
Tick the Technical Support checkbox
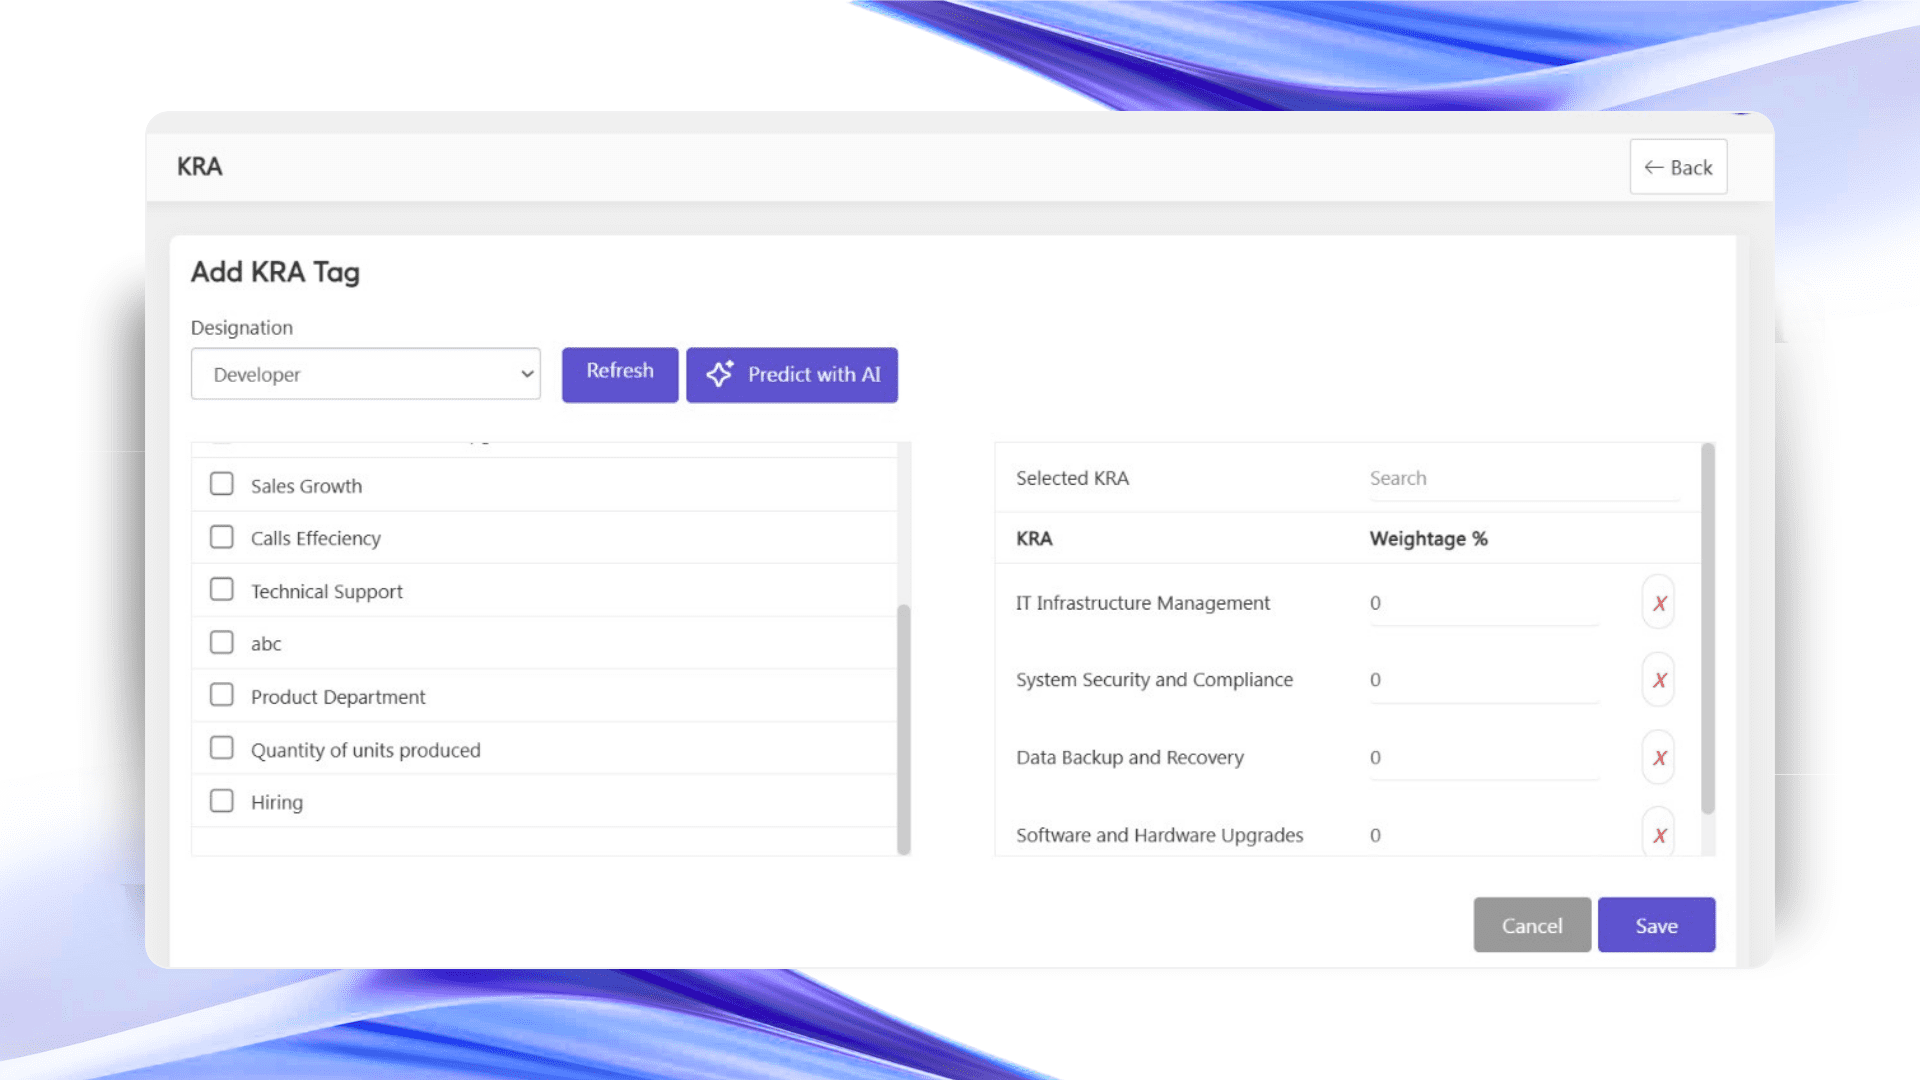pyautogui.click(x=222, y=590)
